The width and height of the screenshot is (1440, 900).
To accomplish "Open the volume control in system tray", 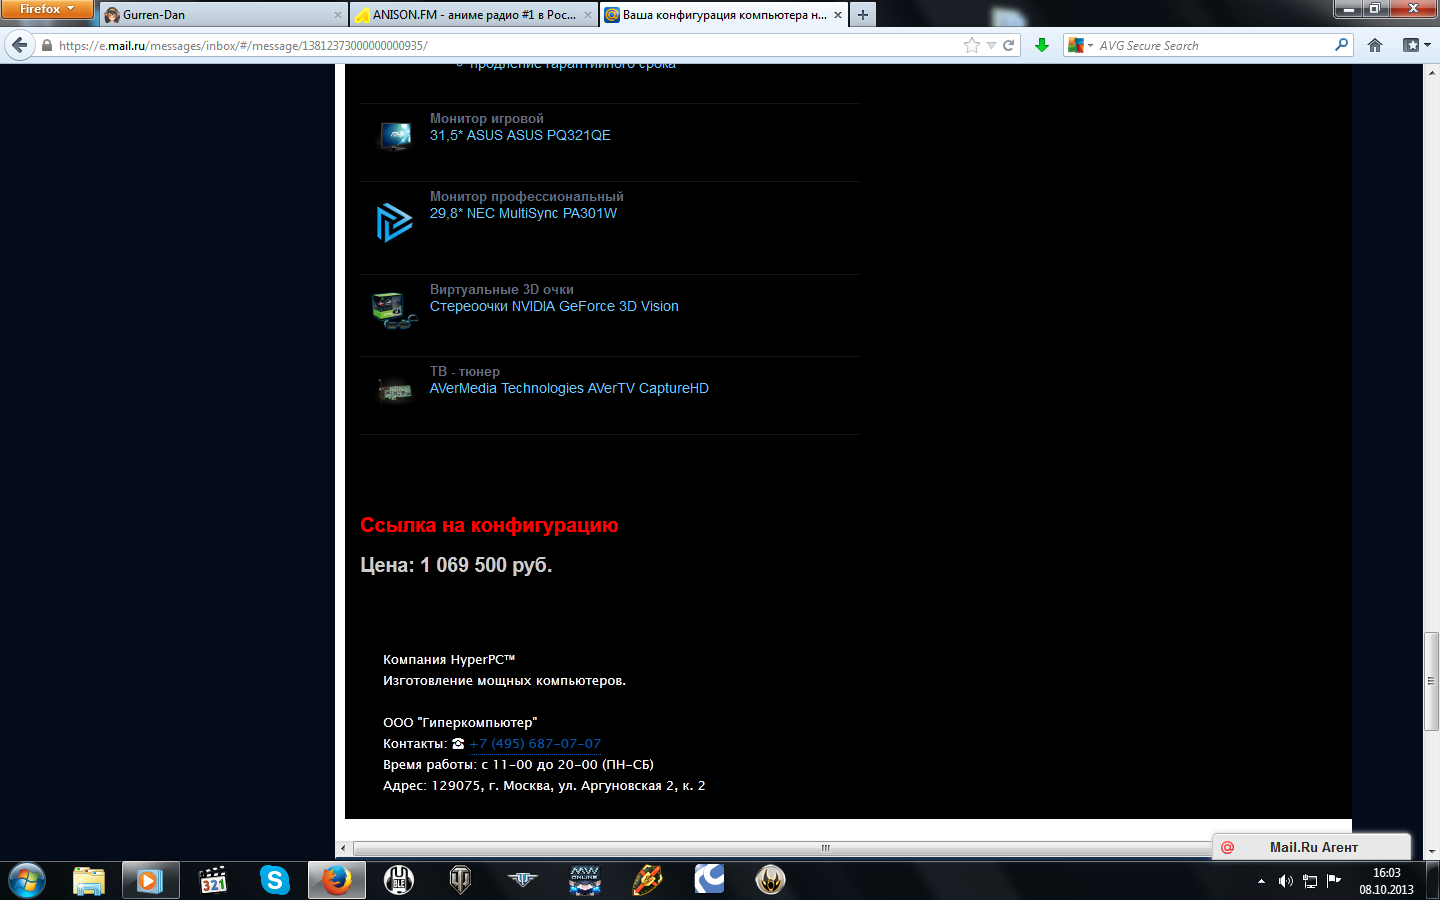I will (x=1286, y=881).
